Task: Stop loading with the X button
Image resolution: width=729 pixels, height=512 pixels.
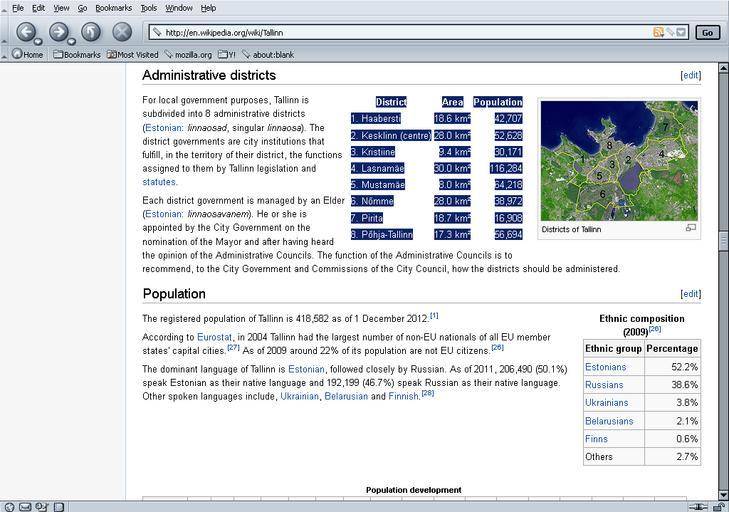Action: tap(122, 32)
